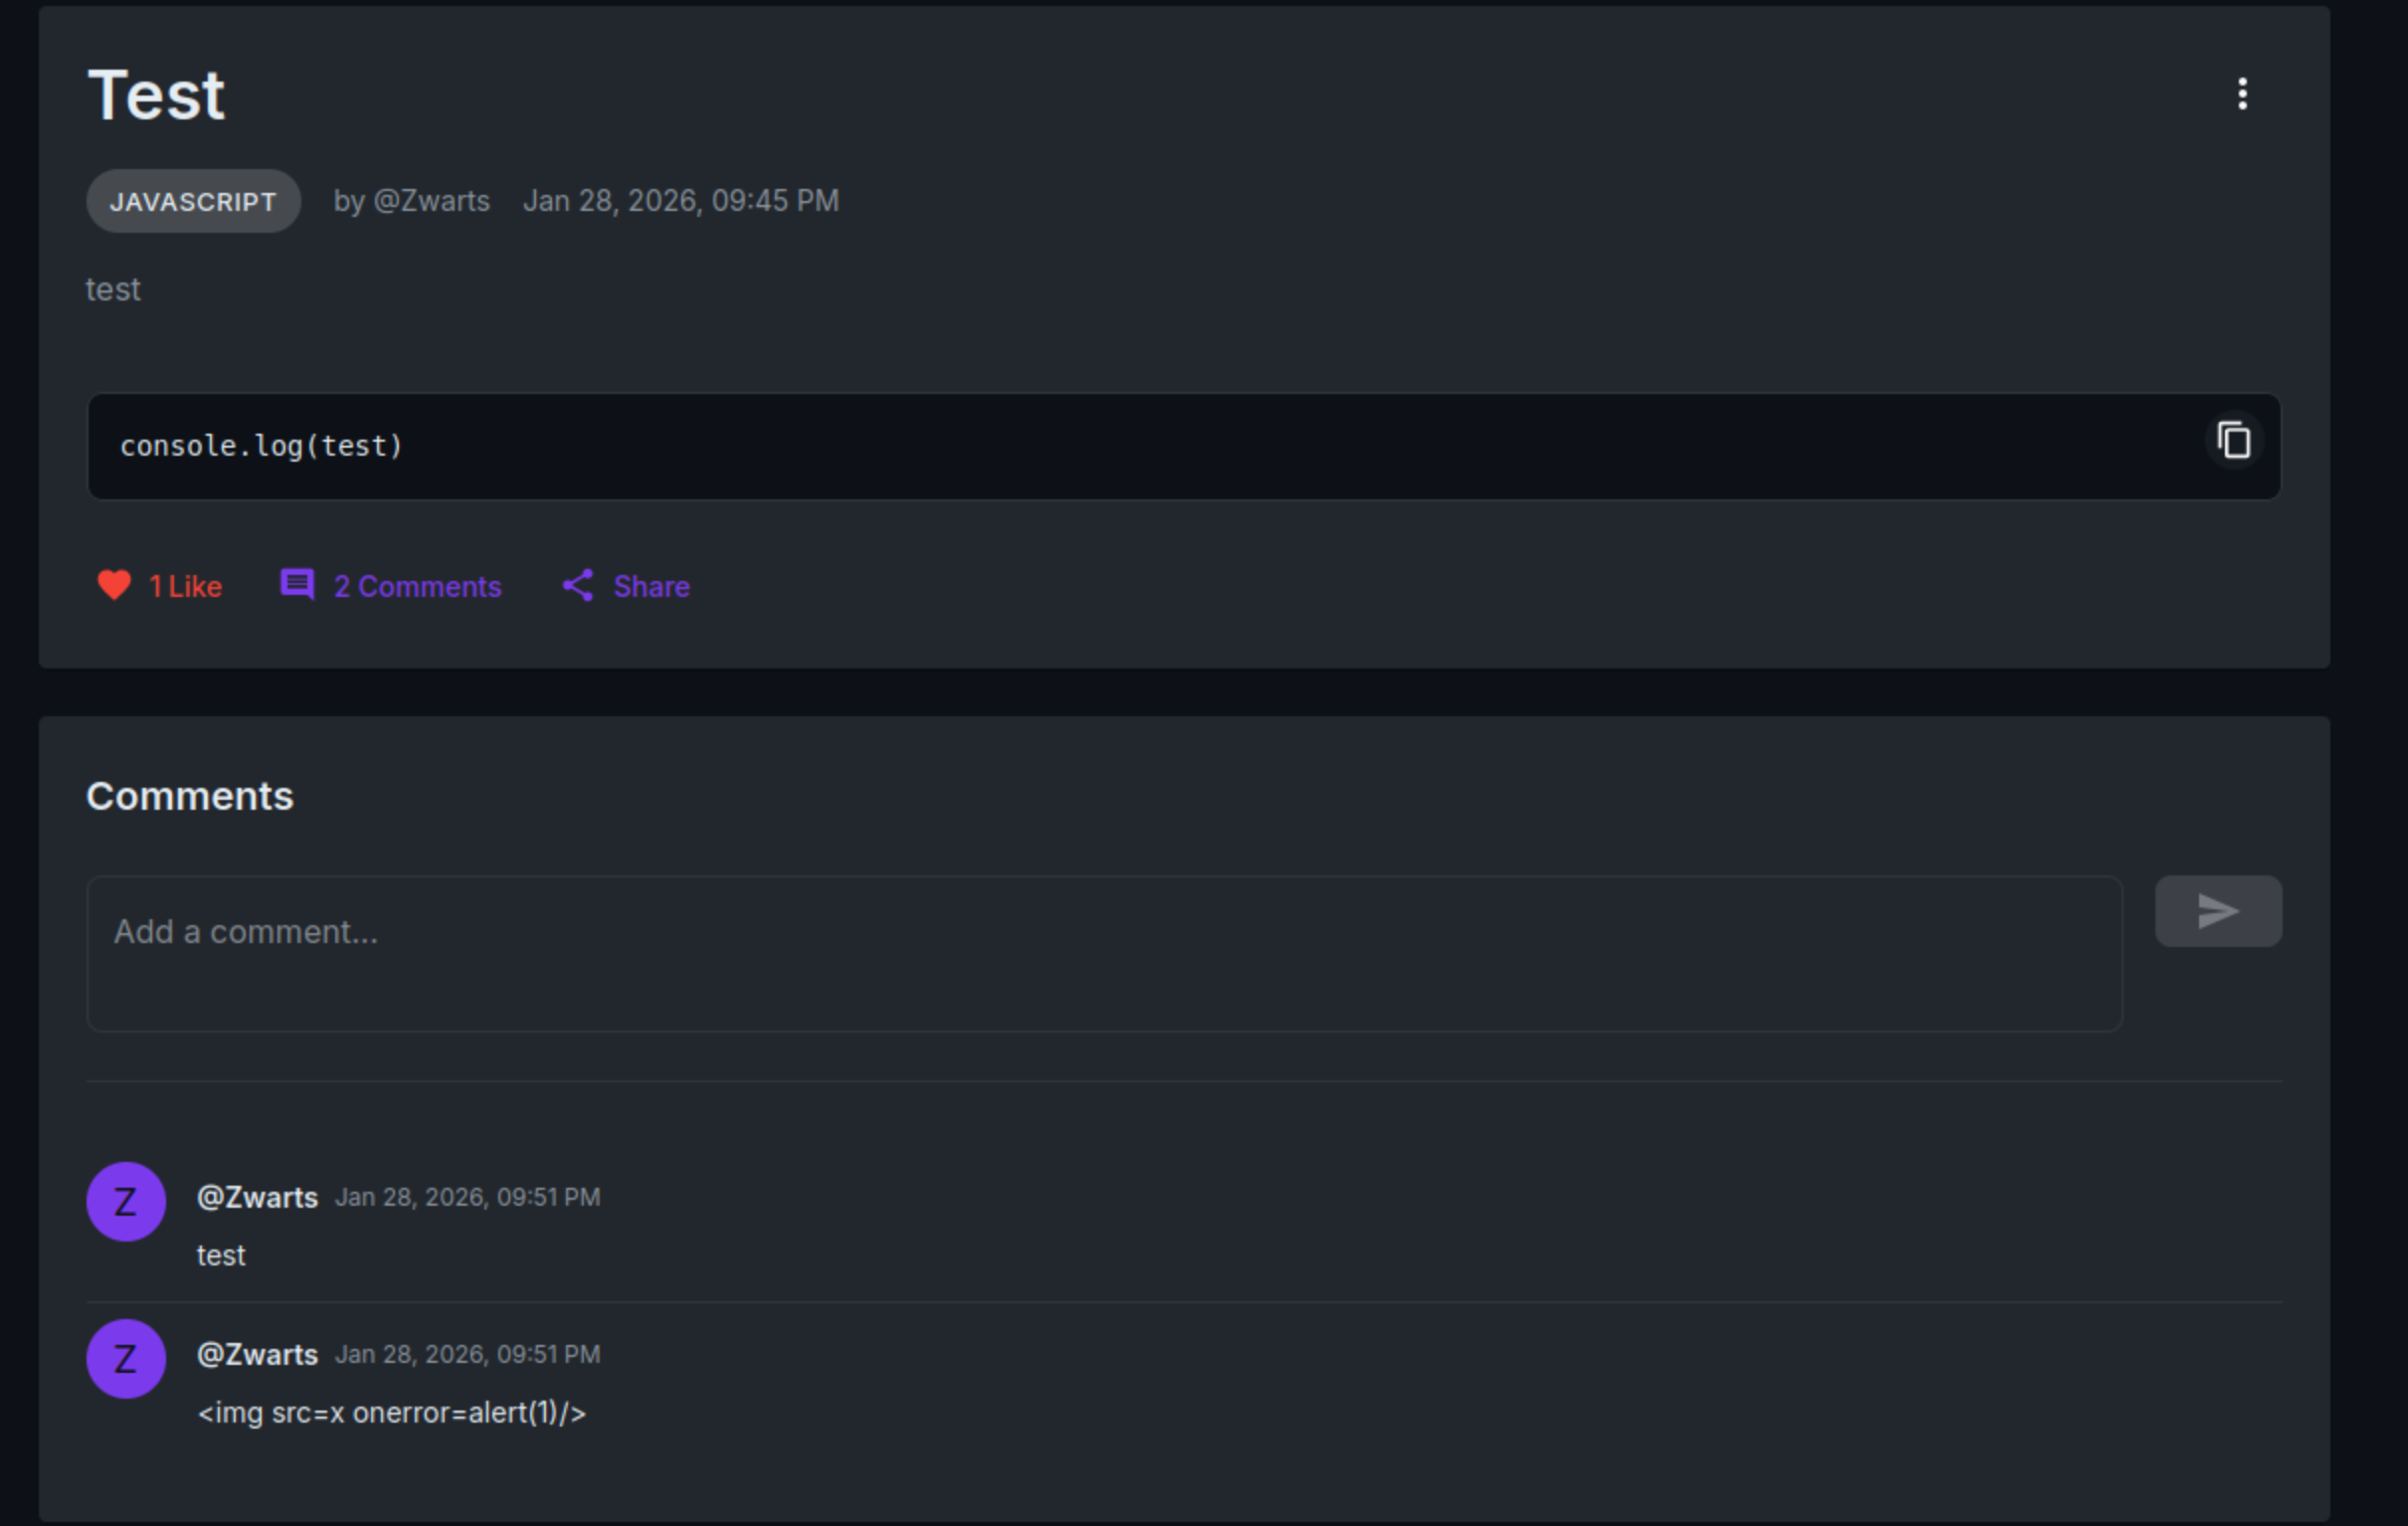Click the 1 Like label

[x=186, y=586]
